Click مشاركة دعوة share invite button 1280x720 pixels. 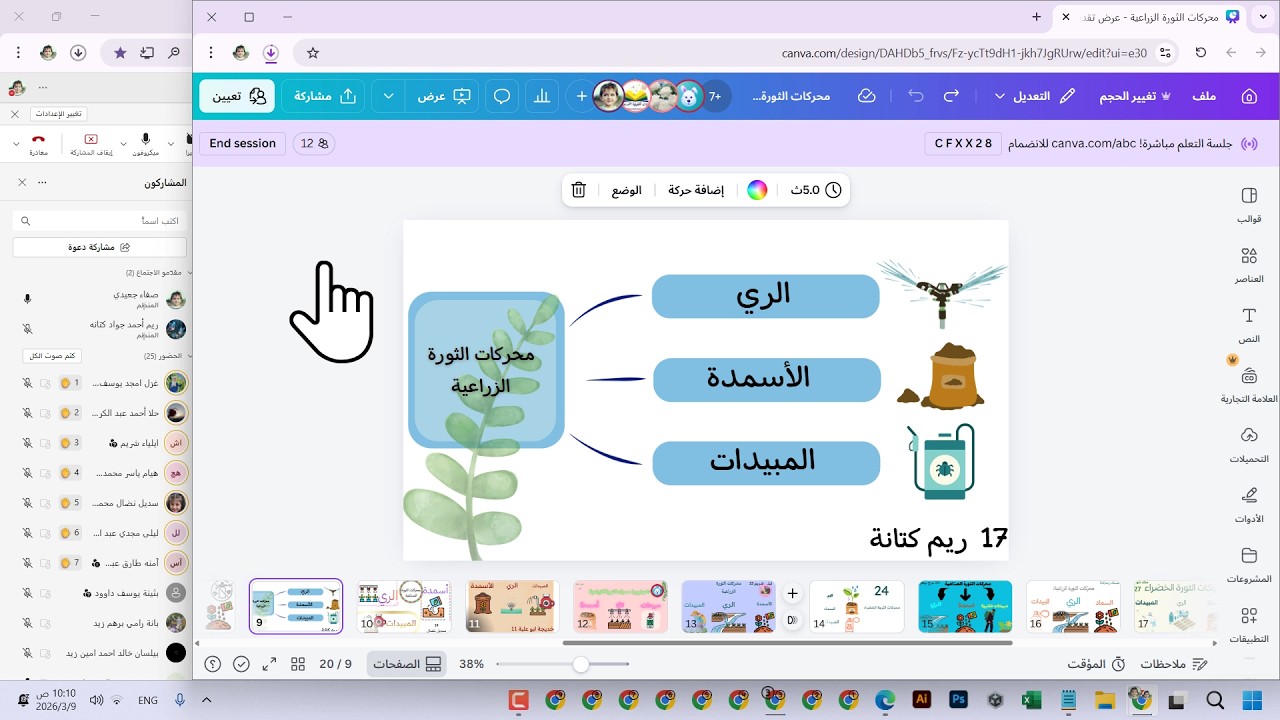point(99,247)
